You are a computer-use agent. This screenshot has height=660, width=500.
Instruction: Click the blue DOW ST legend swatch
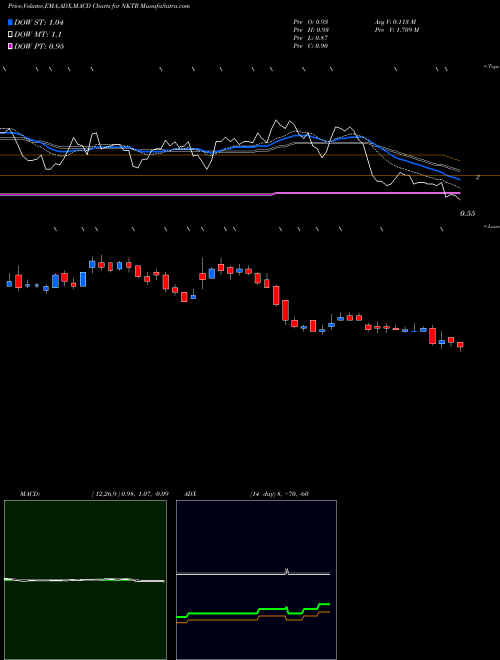click(10, 22)
